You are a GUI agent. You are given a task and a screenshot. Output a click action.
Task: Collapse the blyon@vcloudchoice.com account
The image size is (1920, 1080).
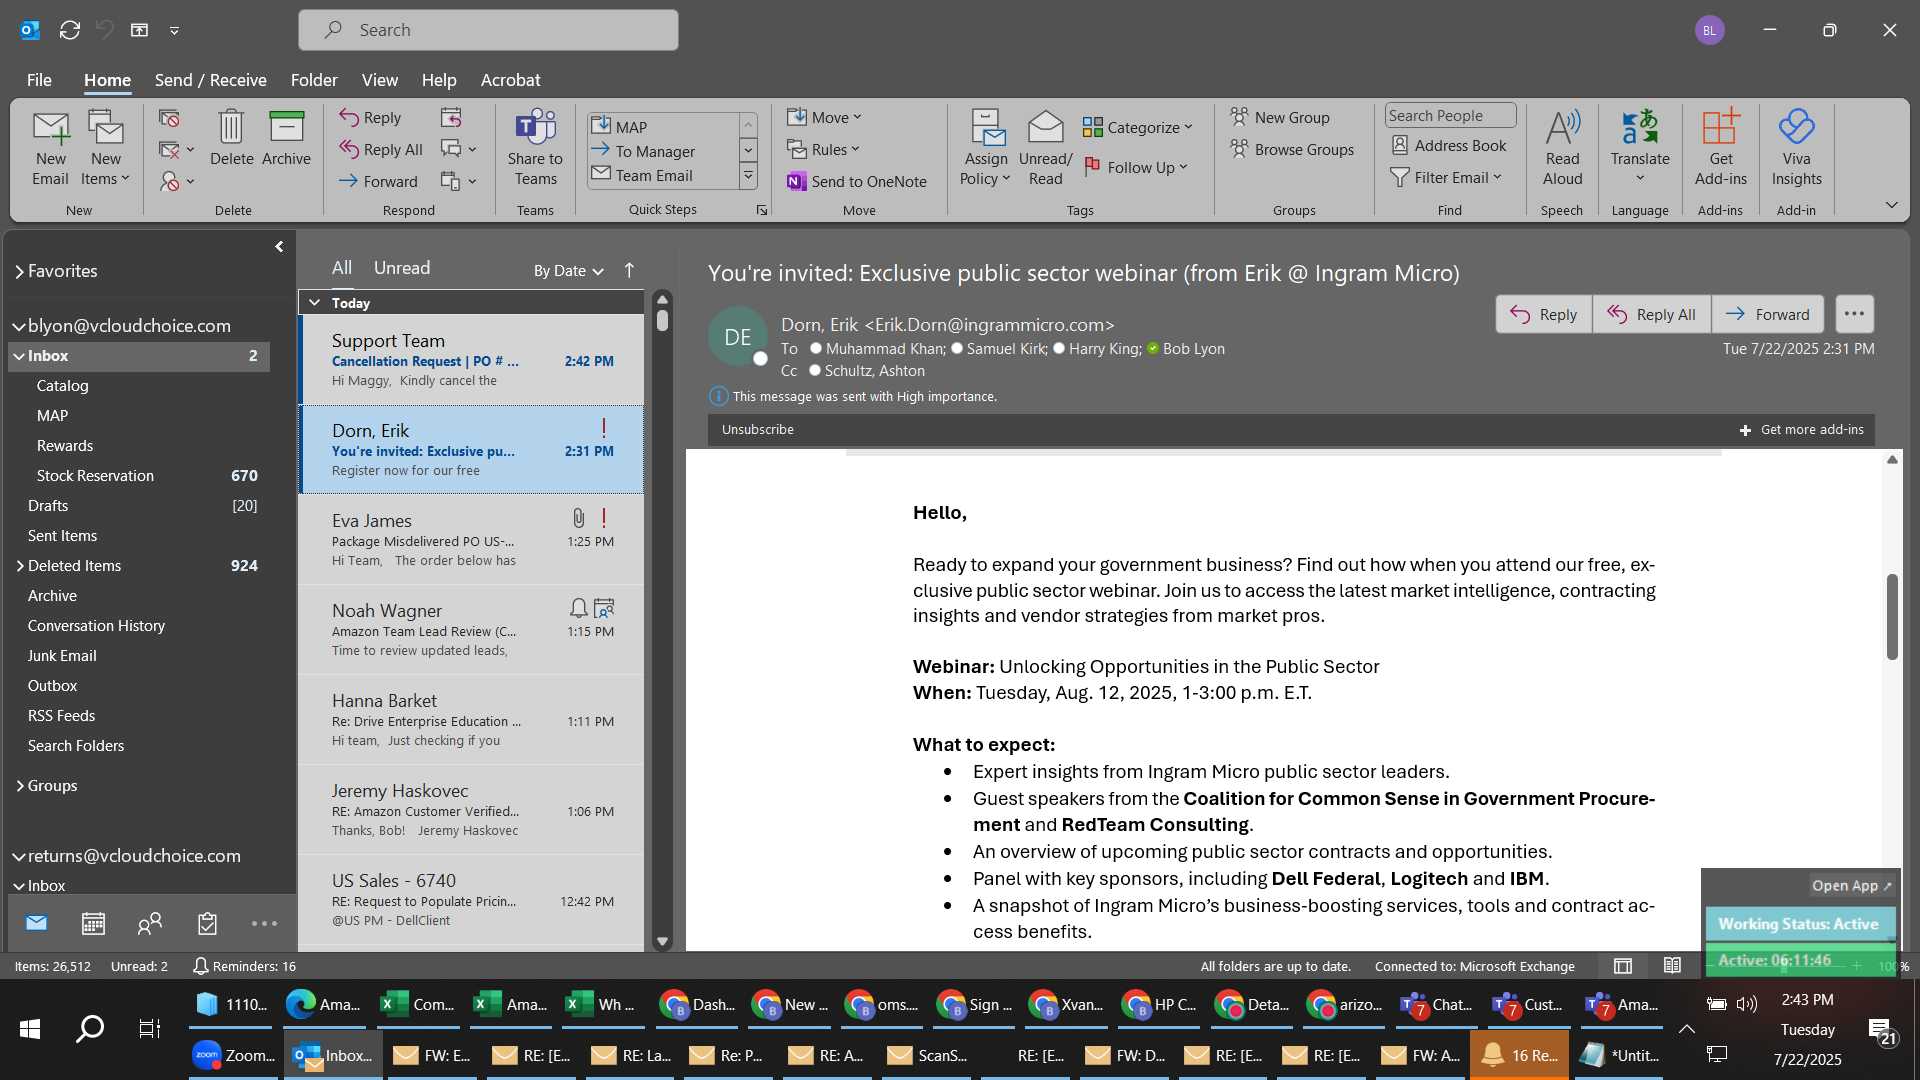coord(18,326)
